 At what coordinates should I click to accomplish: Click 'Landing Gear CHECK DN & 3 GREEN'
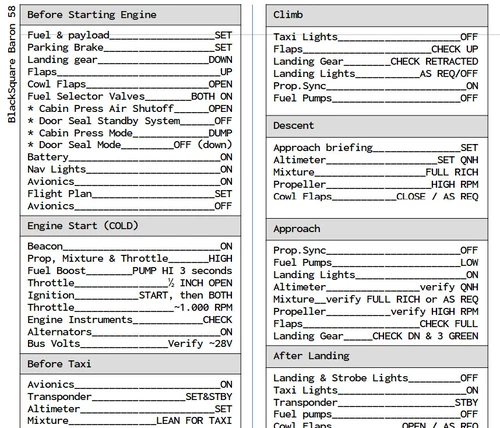click(x=376, y=336)
